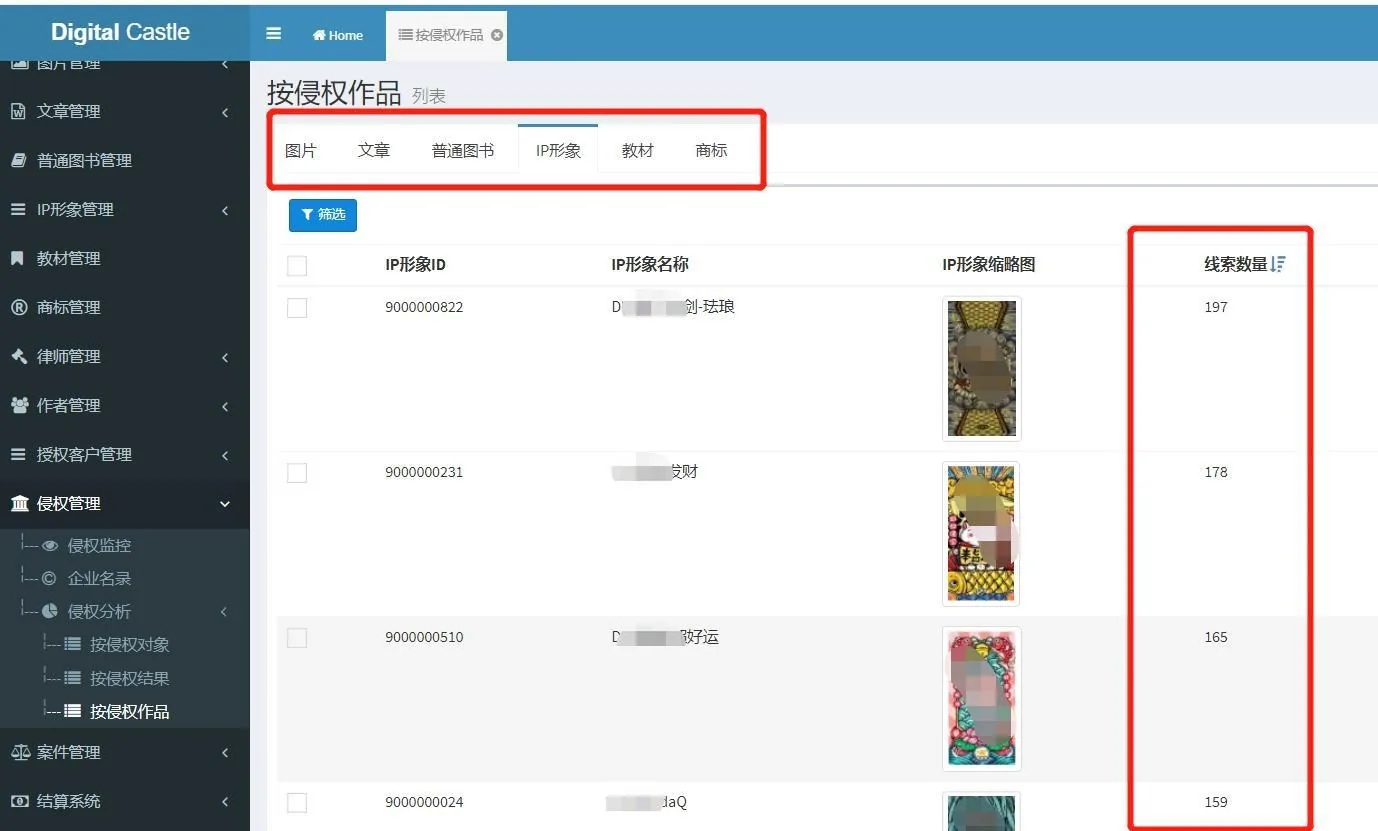Image resolution: width=1378 pixels, height=831 pixels.
Task: Click the ID cell 9000000510
Action: pyautogui.click(x=424, y=637)
